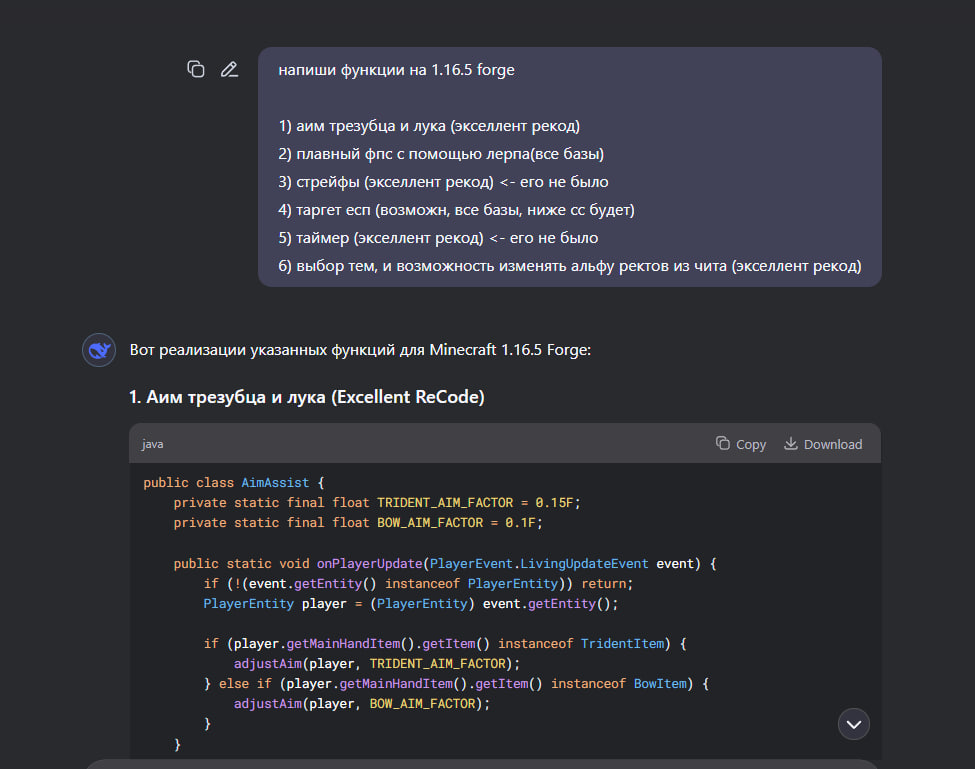Click the code line "PlayerEntity player = (PlayerEntity) event.getEntity();"

coord(410,603)
